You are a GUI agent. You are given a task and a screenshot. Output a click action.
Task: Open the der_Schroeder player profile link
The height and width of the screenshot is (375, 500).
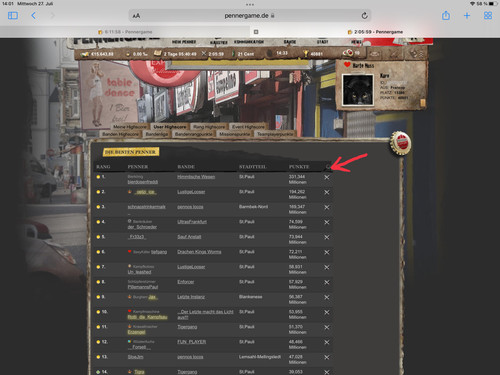click(142, 227)
